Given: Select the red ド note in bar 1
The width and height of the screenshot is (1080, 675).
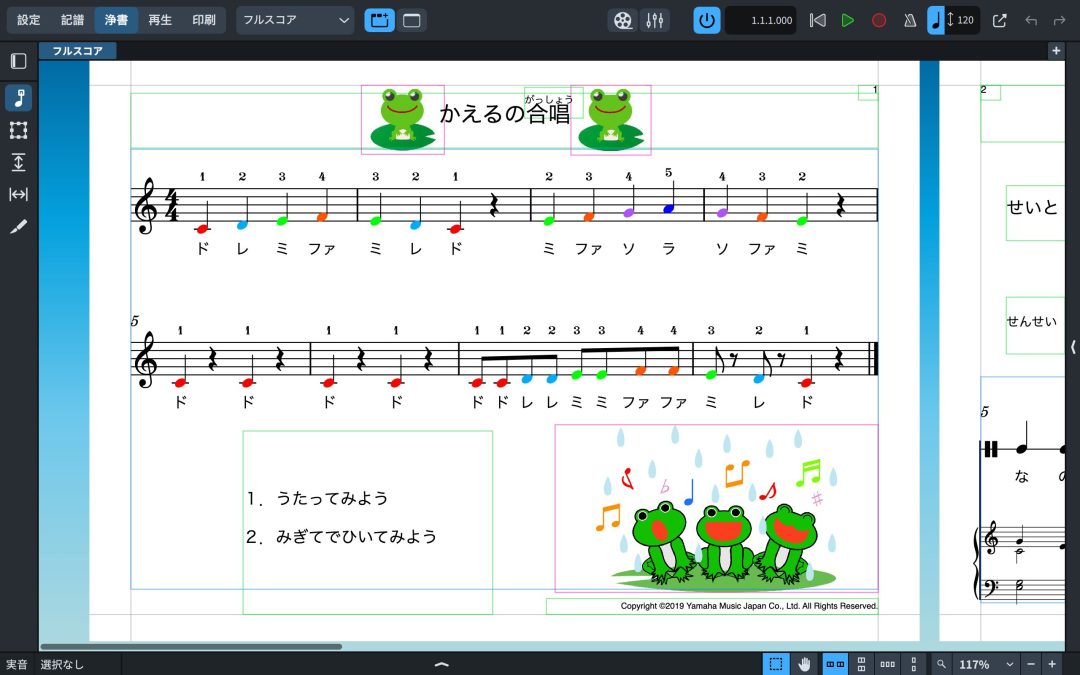Looking at the screenshot, I should click(202, 228).
